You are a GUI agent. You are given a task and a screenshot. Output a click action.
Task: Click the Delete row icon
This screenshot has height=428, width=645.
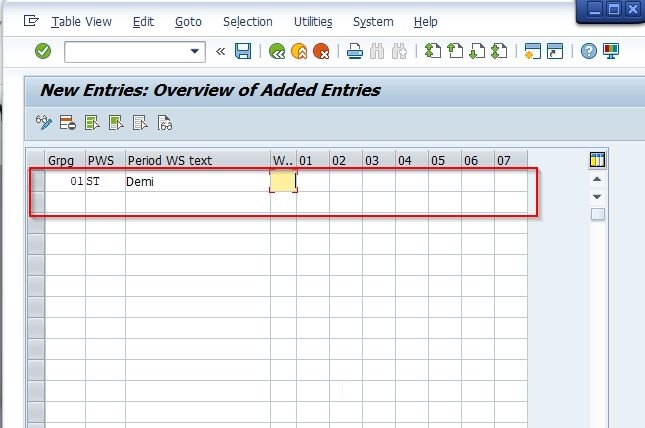(x=67, y=123)
